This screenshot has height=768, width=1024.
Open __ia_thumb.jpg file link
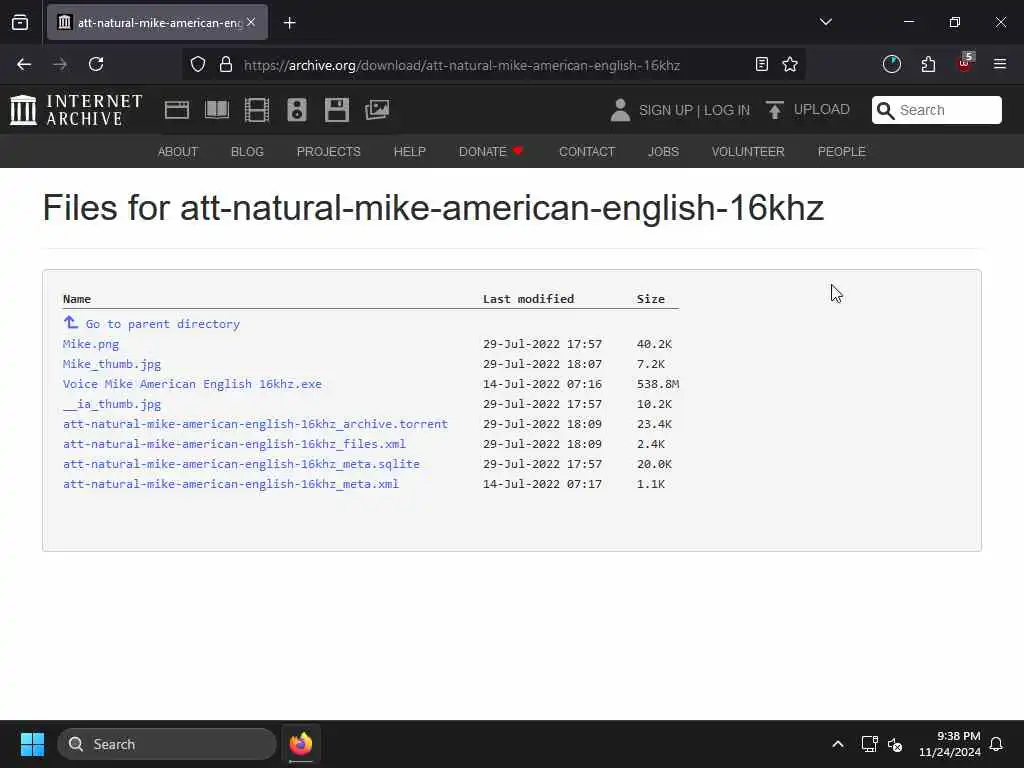tap(112, 404)
